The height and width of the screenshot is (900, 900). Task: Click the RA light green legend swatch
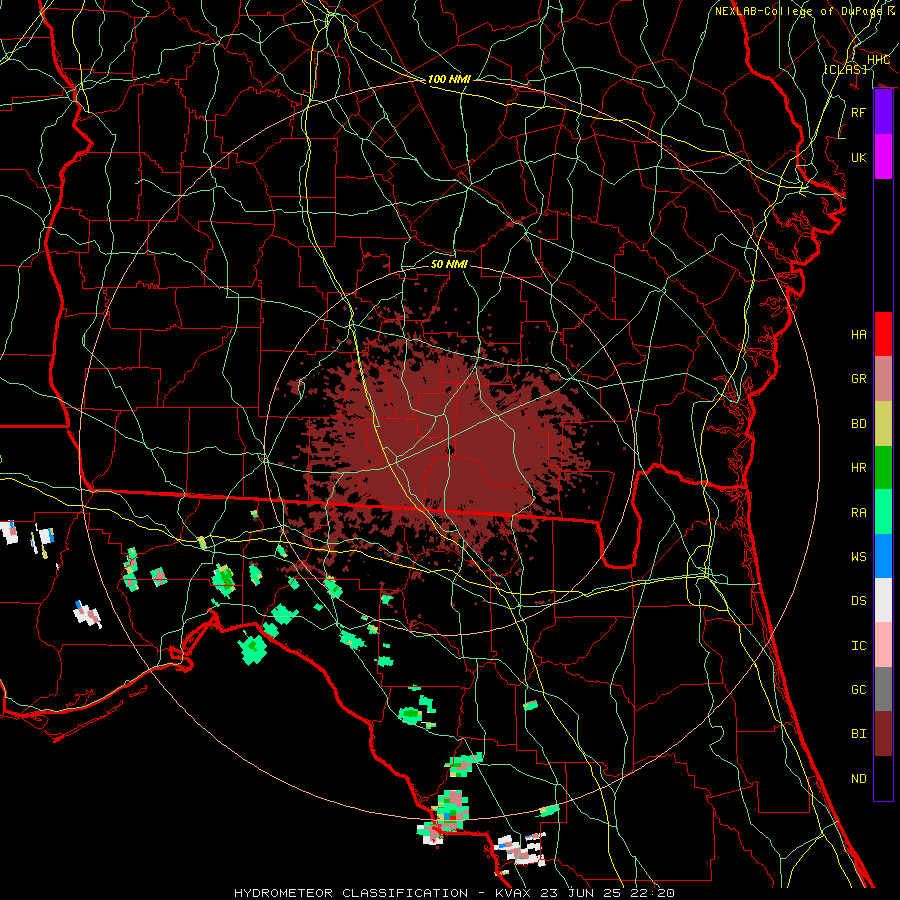(883, 512)
